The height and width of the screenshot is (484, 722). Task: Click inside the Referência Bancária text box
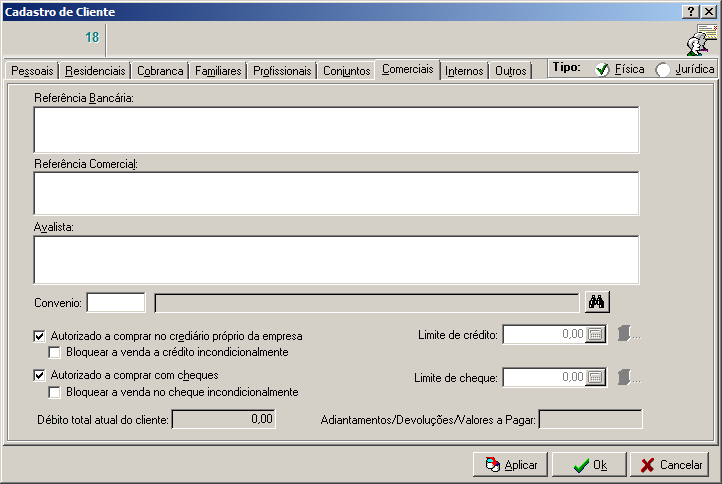(336, 129)
